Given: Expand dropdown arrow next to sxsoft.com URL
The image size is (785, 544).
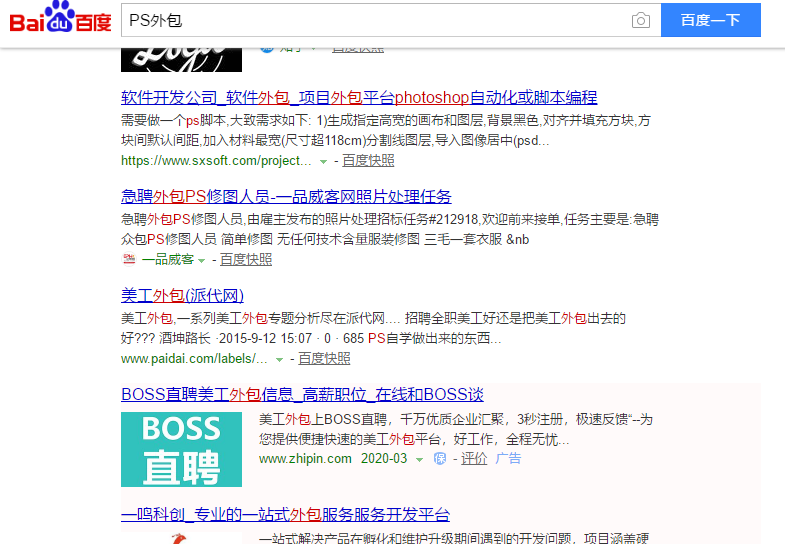Looking at the screenshot, I should [x=323, y=161].
